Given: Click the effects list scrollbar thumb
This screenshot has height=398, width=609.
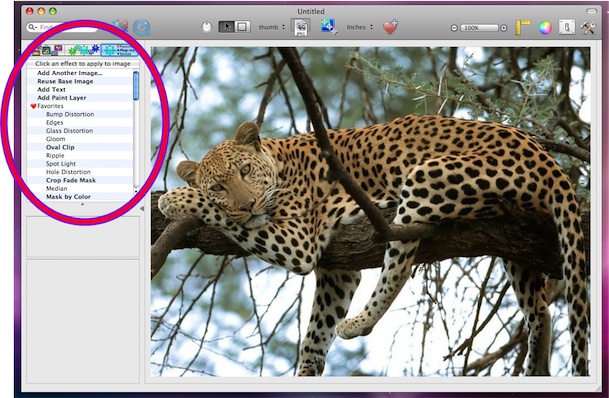Looking at the screenshot, I should (x=136, y=86).
